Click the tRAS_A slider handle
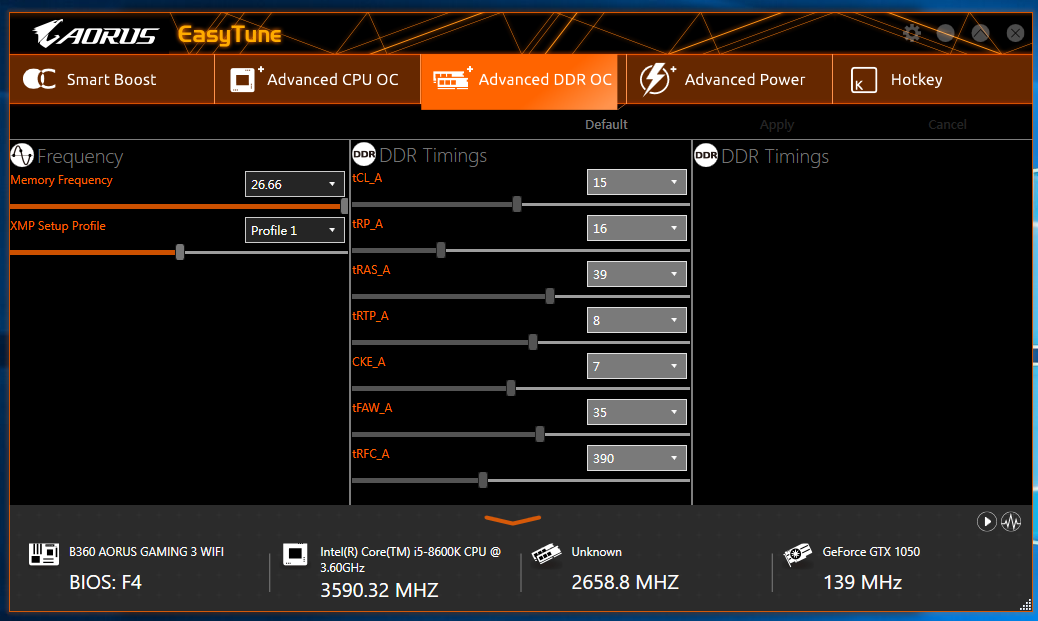1038x621 pixels. point(549,296)
